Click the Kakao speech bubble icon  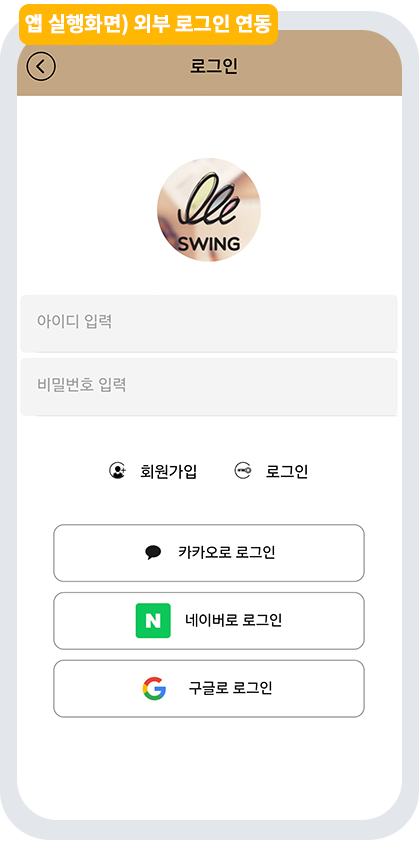153,552
